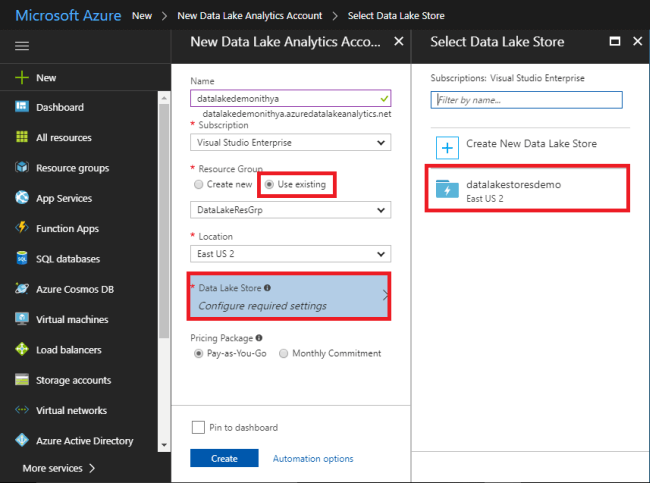The height and width of the screenshot is (483, 650).
Task: Open the Subscription dropdown
Action: click(290, 142)
